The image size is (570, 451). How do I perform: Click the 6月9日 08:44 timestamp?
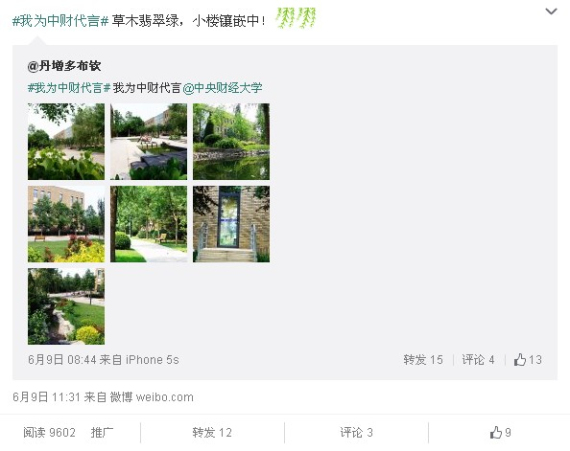pyautogui.click(x=62, y=360)
